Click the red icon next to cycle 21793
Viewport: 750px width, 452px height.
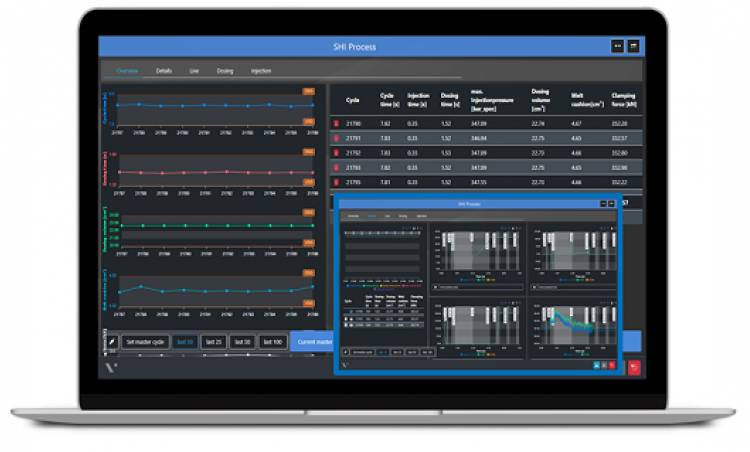click(335, 168)
